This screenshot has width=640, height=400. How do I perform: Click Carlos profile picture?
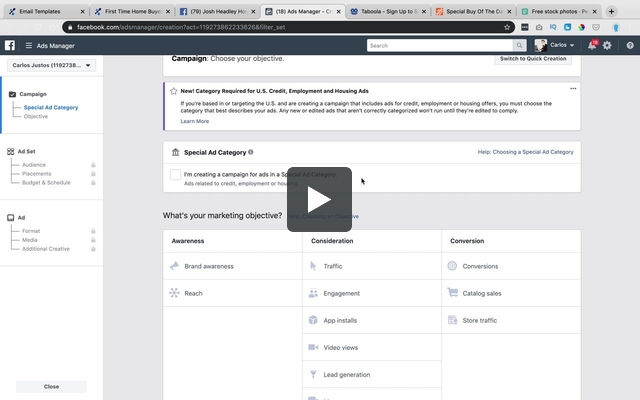[541, 45]
